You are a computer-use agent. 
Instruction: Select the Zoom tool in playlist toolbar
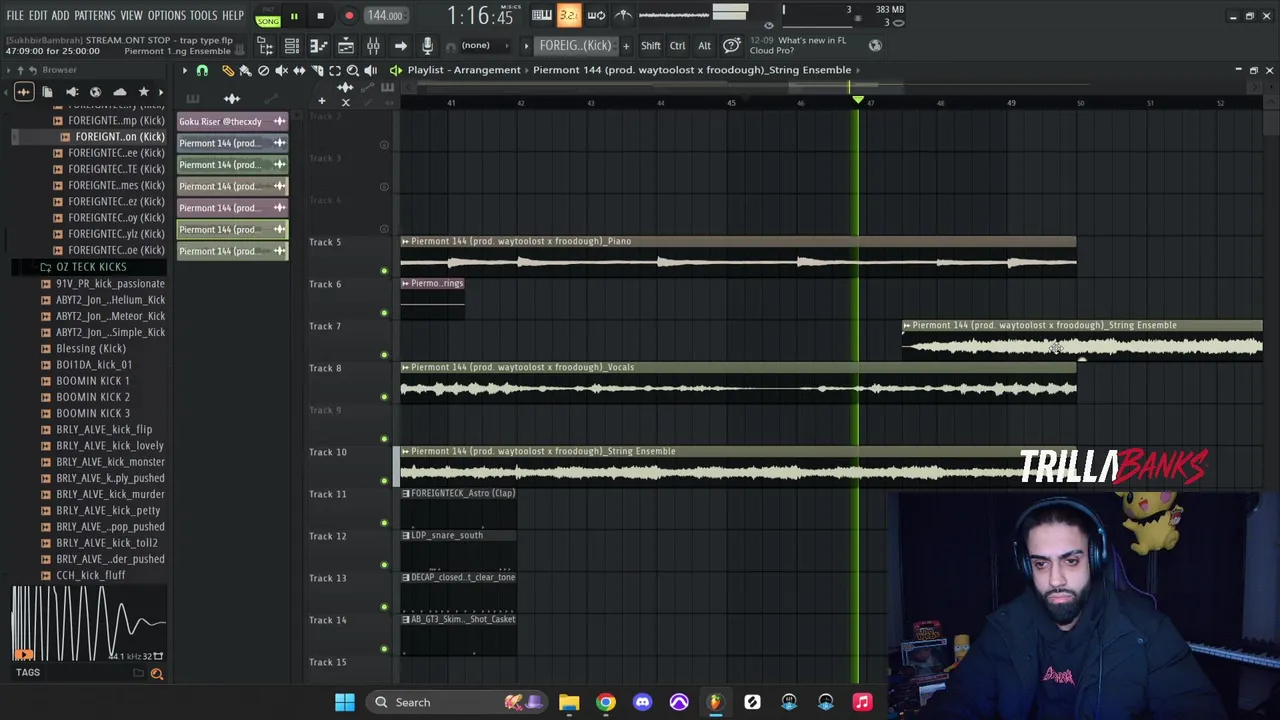[353, 70]
